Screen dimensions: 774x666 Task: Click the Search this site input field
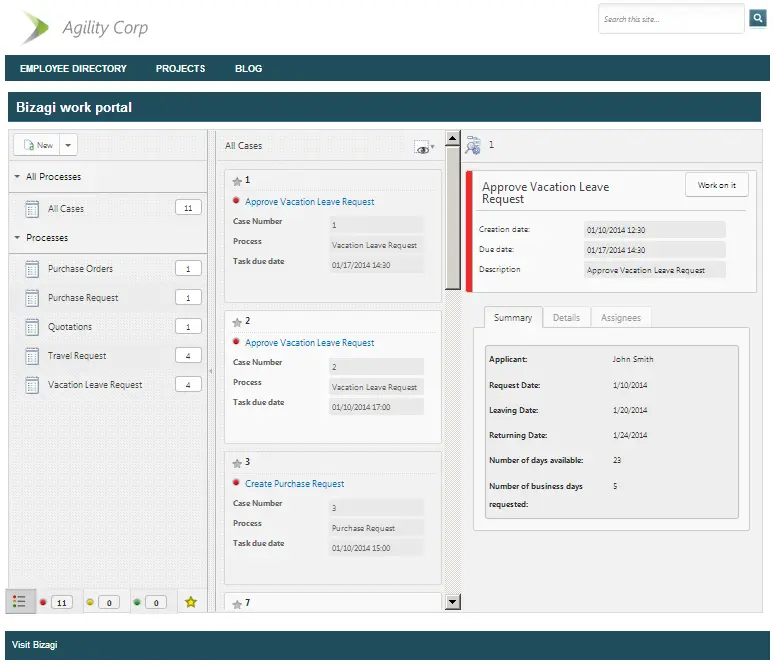point(671,19)
